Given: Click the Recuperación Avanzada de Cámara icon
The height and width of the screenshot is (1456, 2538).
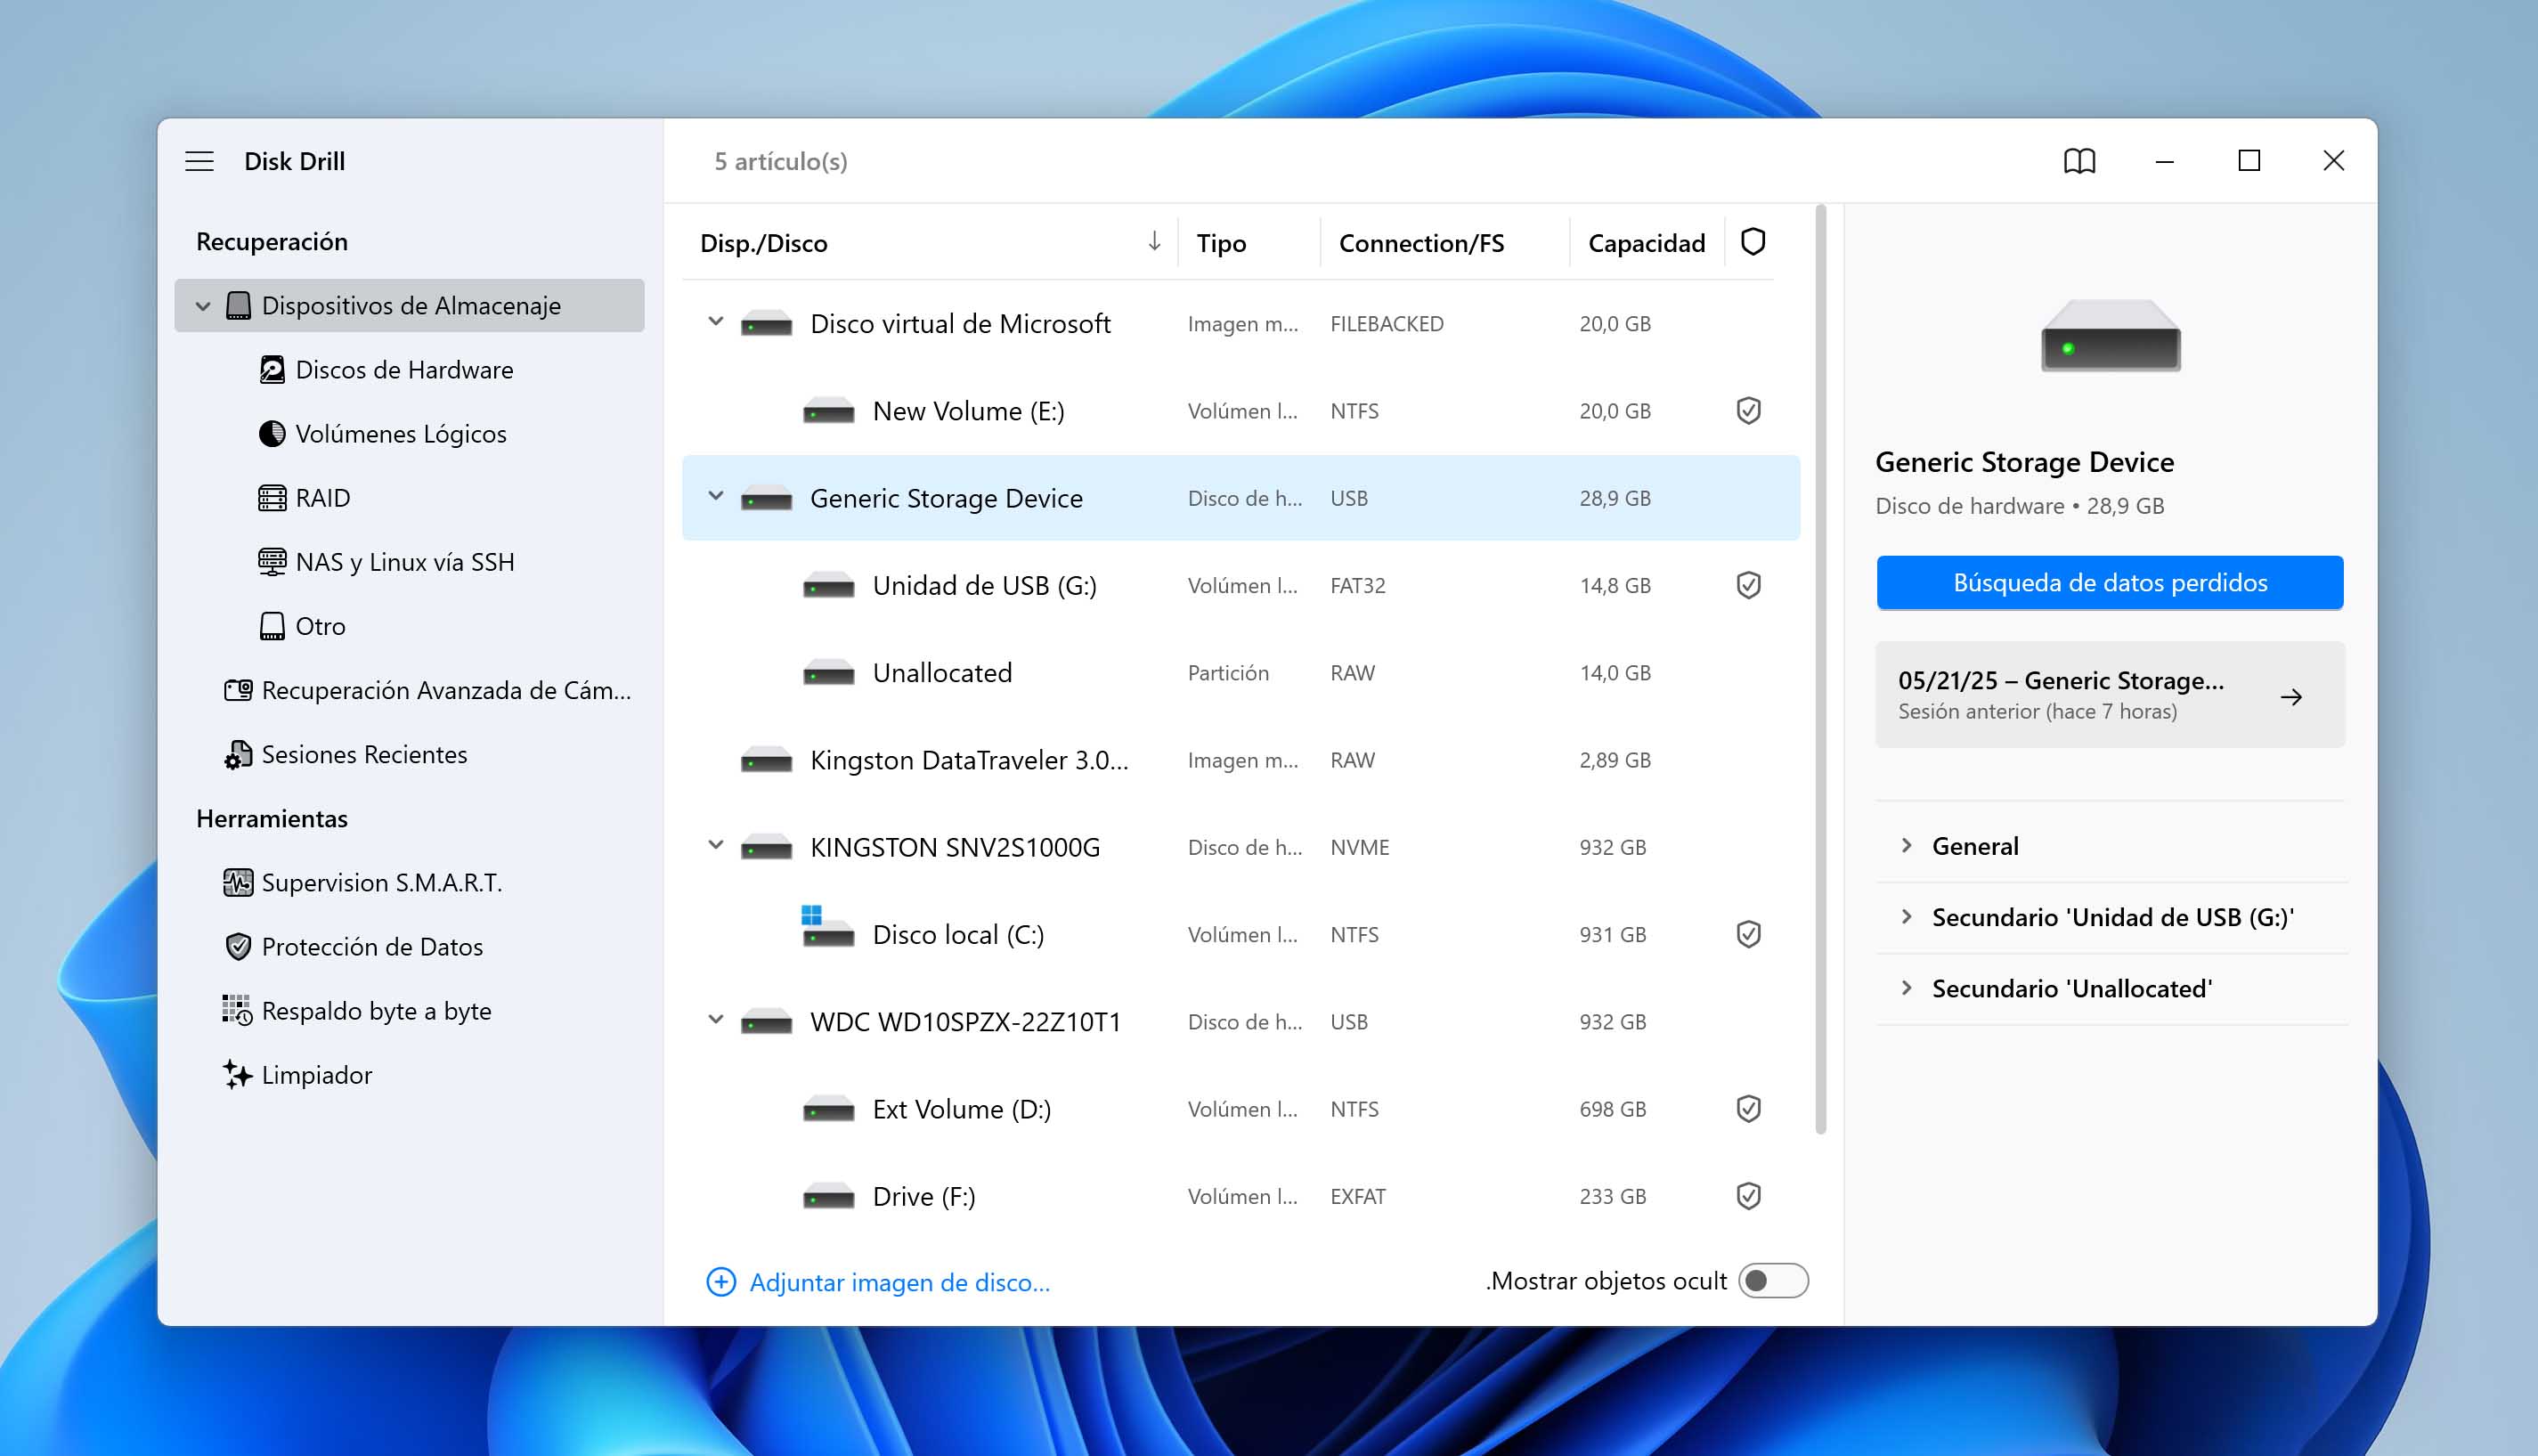Looking at the screenshot, I should coord(238,690).
